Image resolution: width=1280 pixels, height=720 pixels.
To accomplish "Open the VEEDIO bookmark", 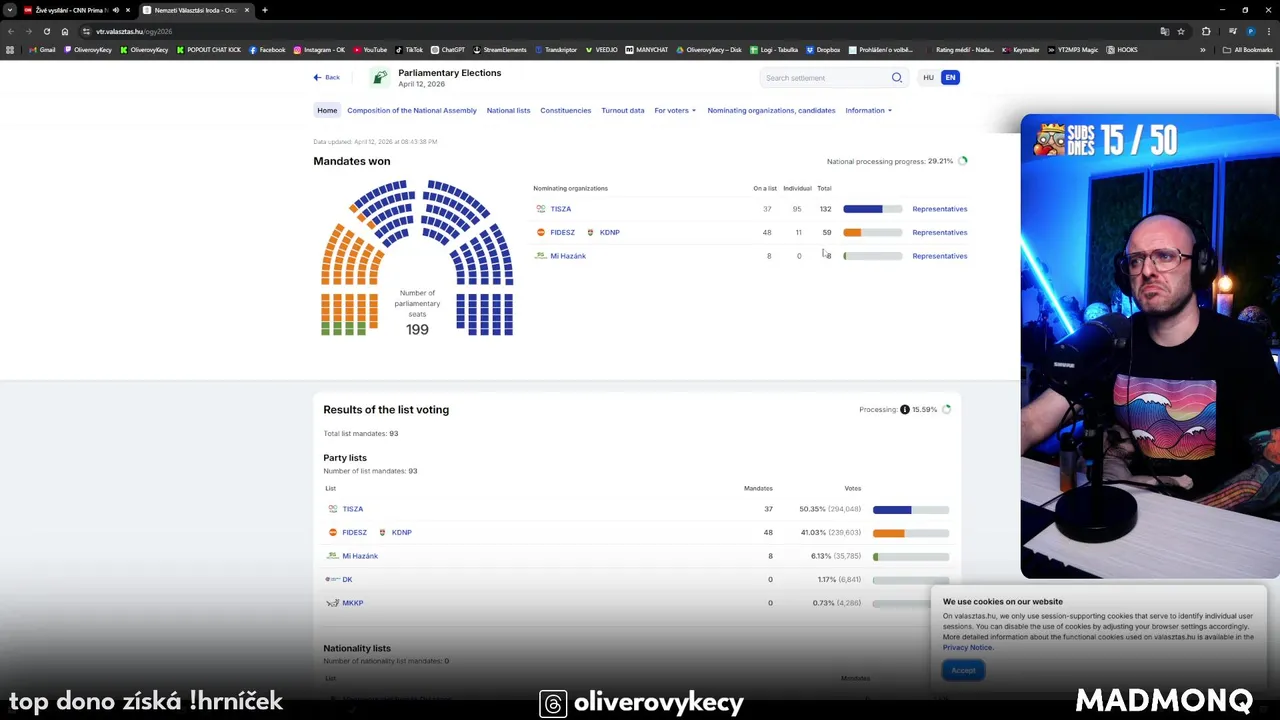I will (x=601, y=50).
